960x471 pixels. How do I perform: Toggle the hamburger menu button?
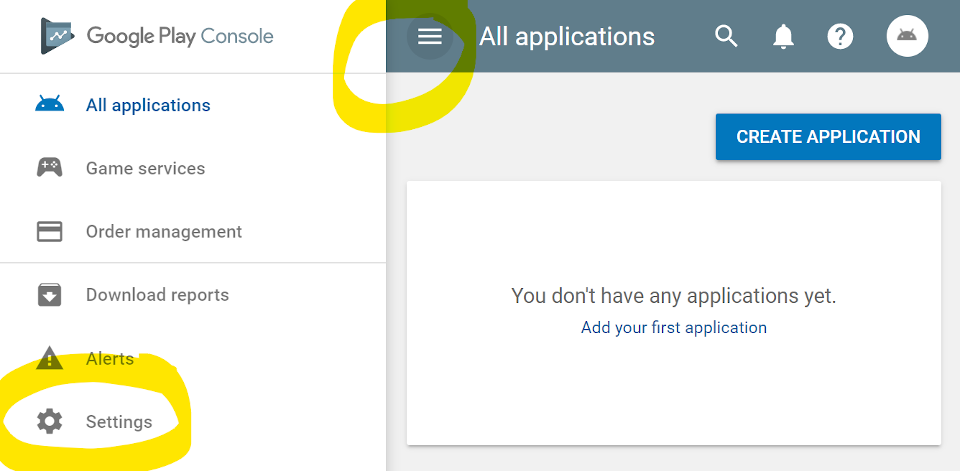point(430,37)
